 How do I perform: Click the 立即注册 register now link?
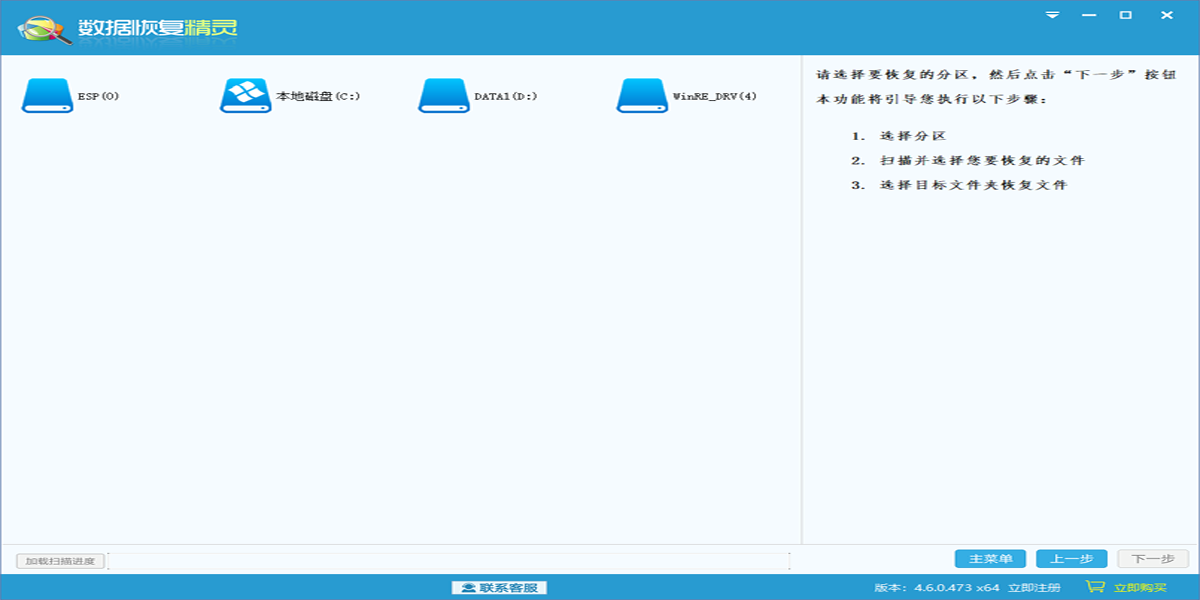pos(1034,587)
